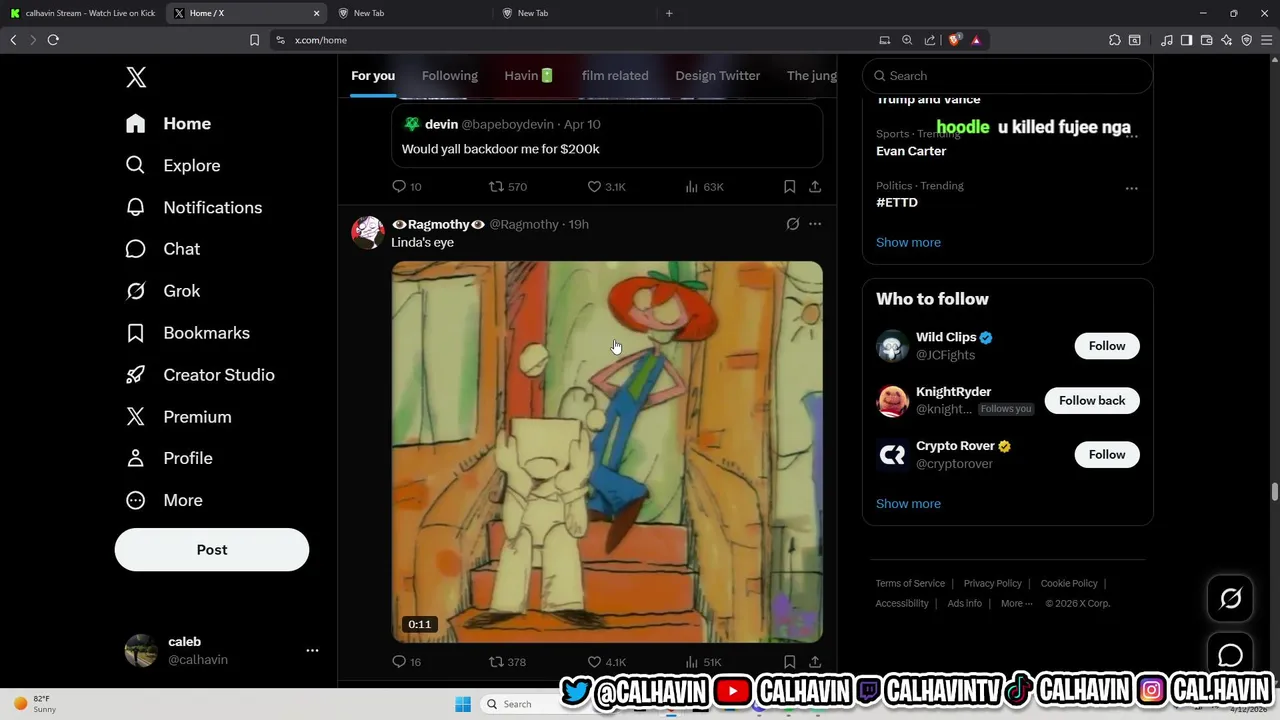Like the post with 3.1K likes
This screenshot has width=1280, height=720.
click(x=606, y=187)
